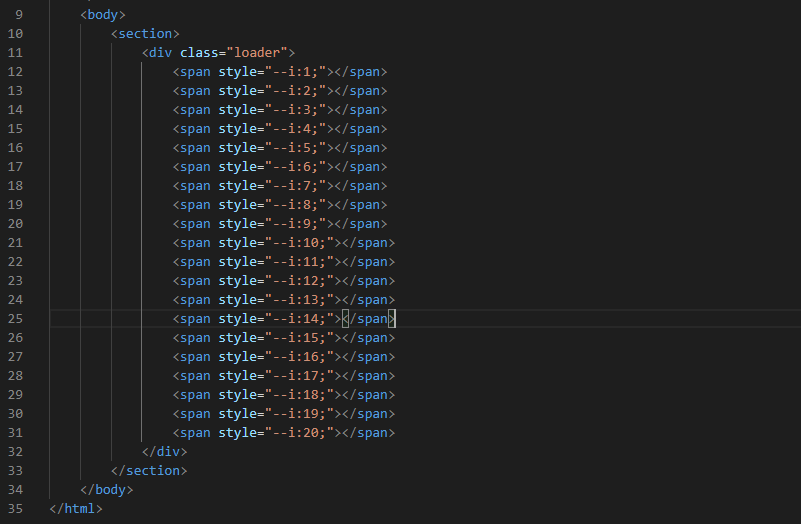Viewport: 801px width, 524px height.
Task: Click the --i:3; style value
Action: pyautogui.click(x=295, y=110)
